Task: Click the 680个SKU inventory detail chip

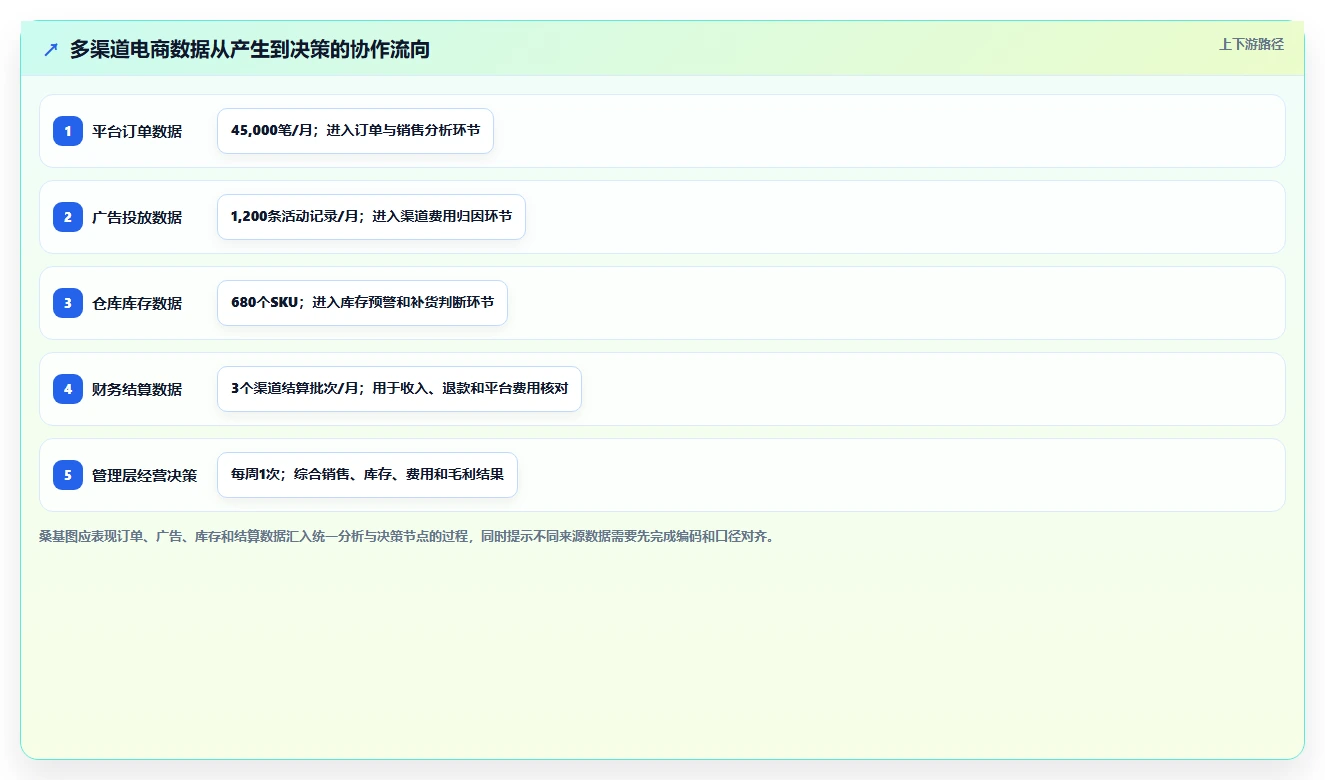Action: [362, 303]
